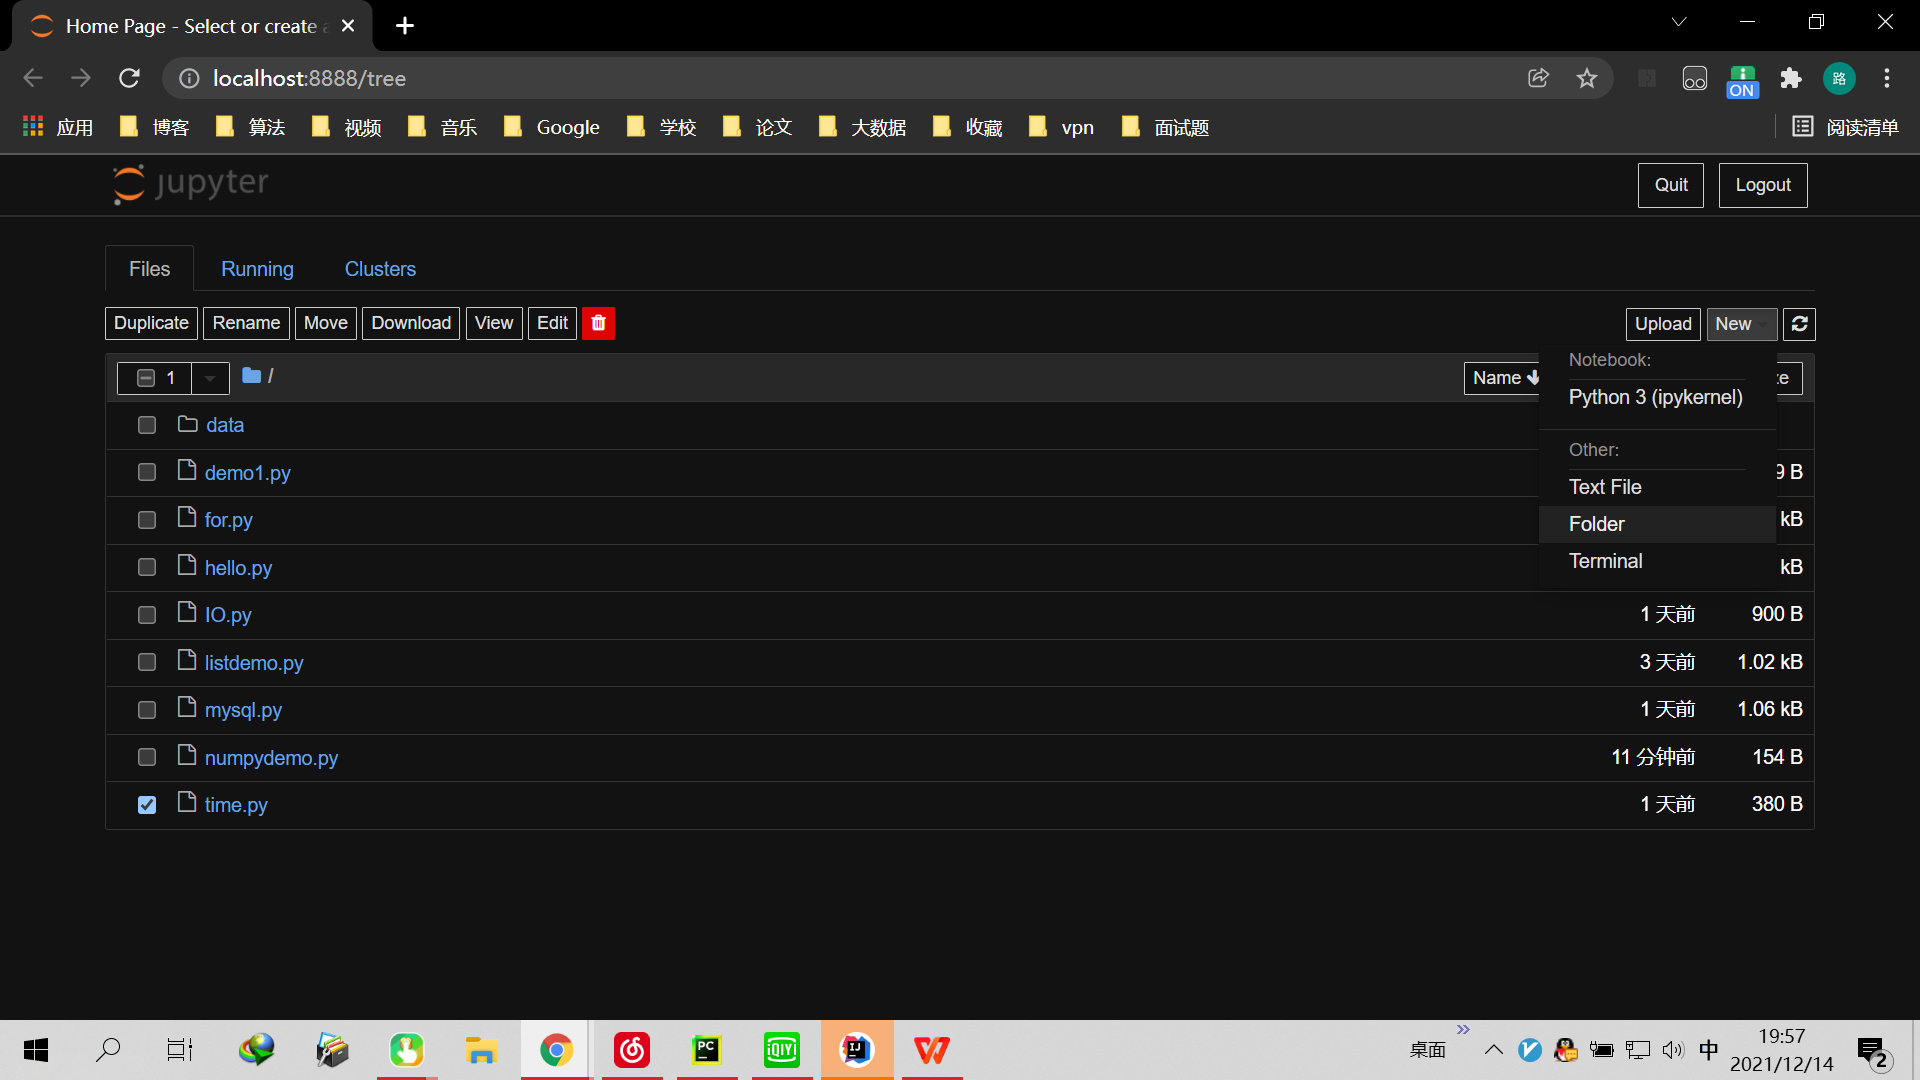The height and width of the screenshot is (1080, 1920).
Task: Click the refresh file list icon
Action: tap(1799, 324)
